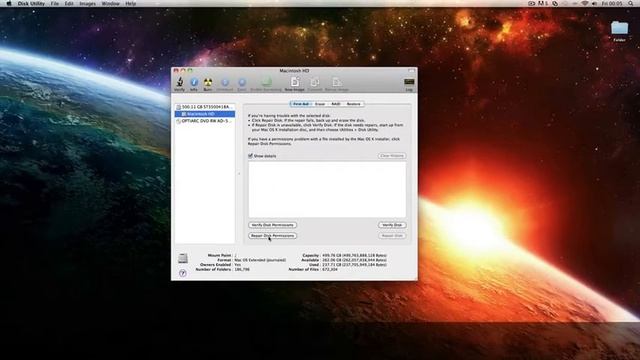
Task: Open the Window menu
Action: 110,3
